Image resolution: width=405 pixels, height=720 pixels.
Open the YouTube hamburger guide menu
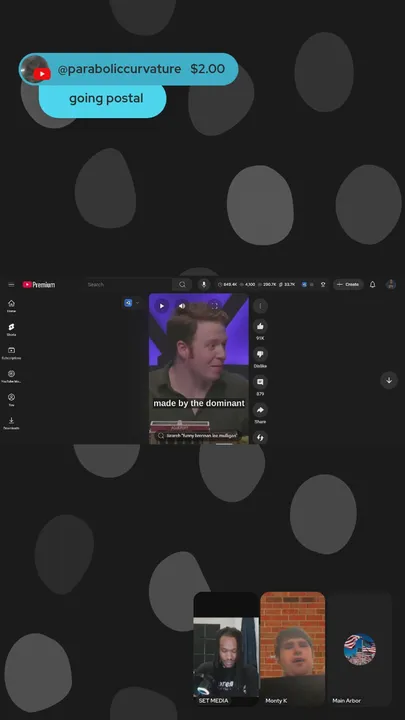click(x=11, y=285)
